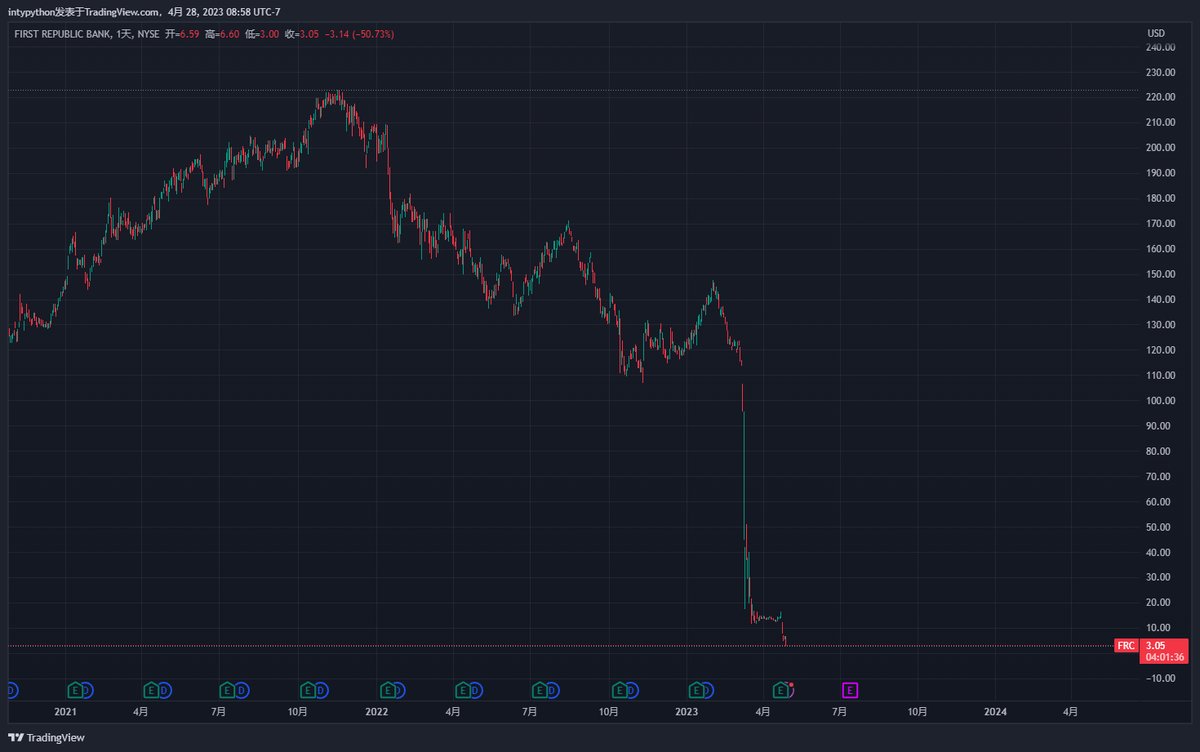Click the dividend D marker above 7月 2021

coord(240,690)
